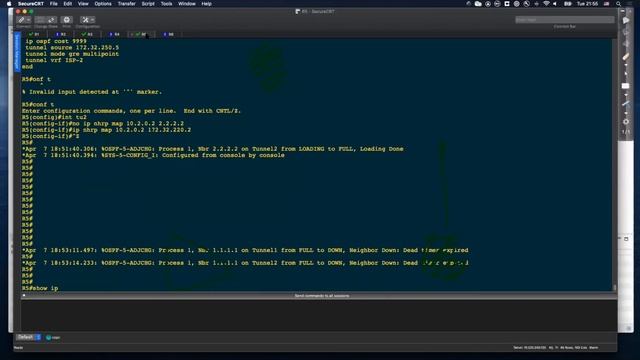This screenshot has width=640, height=360.
Task: Click the cloud icon in menu bar
Action: [x=478, y=4]
